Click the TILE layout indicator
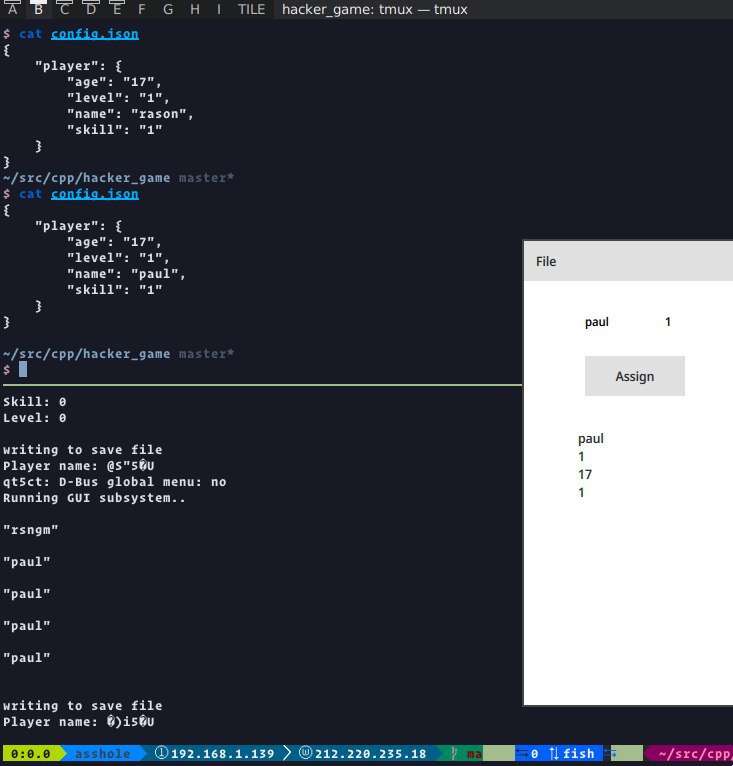The image size is (733, 766). [x=251, y=9]
